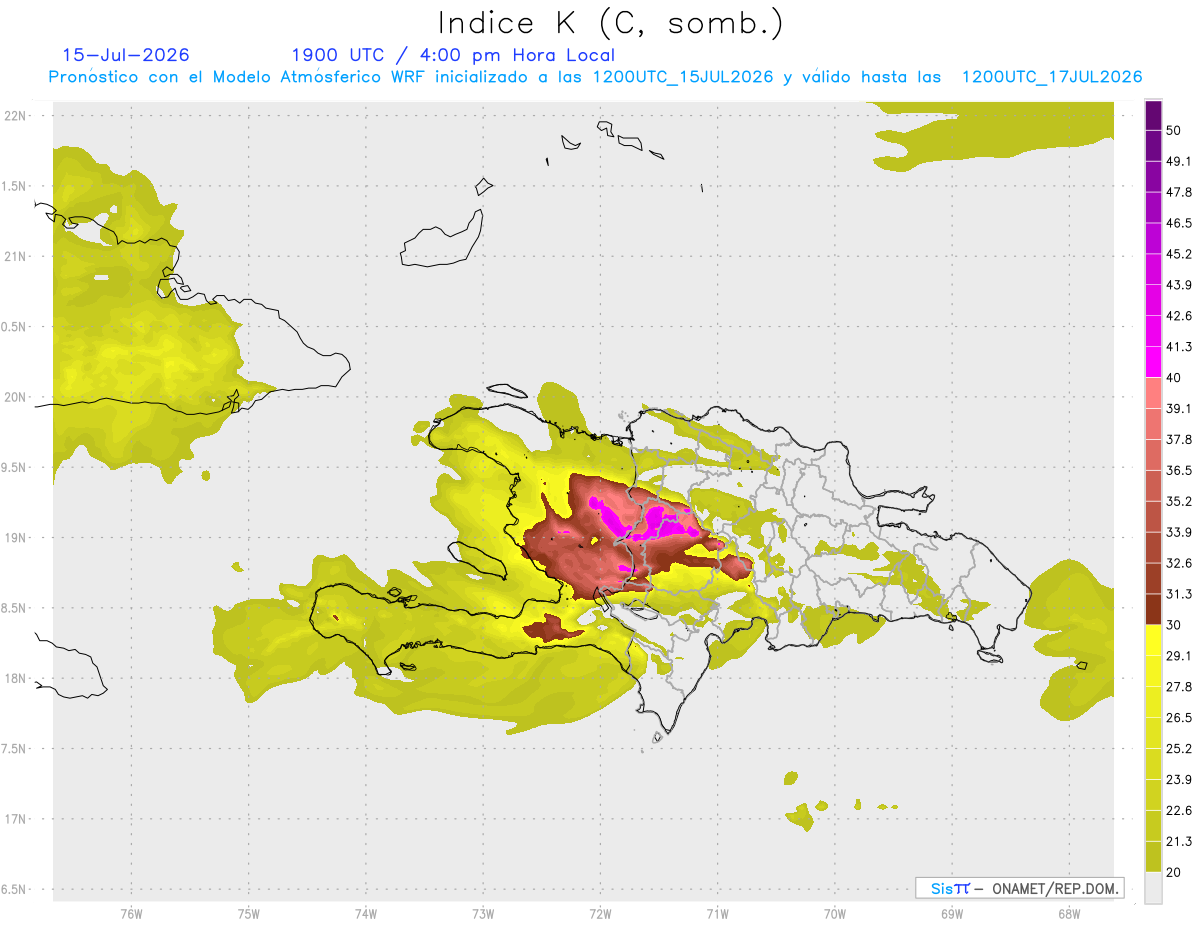Screen dimensions: 1200x927
Task: Click the latitude label "21N"
Action: (x=15, y=256)
